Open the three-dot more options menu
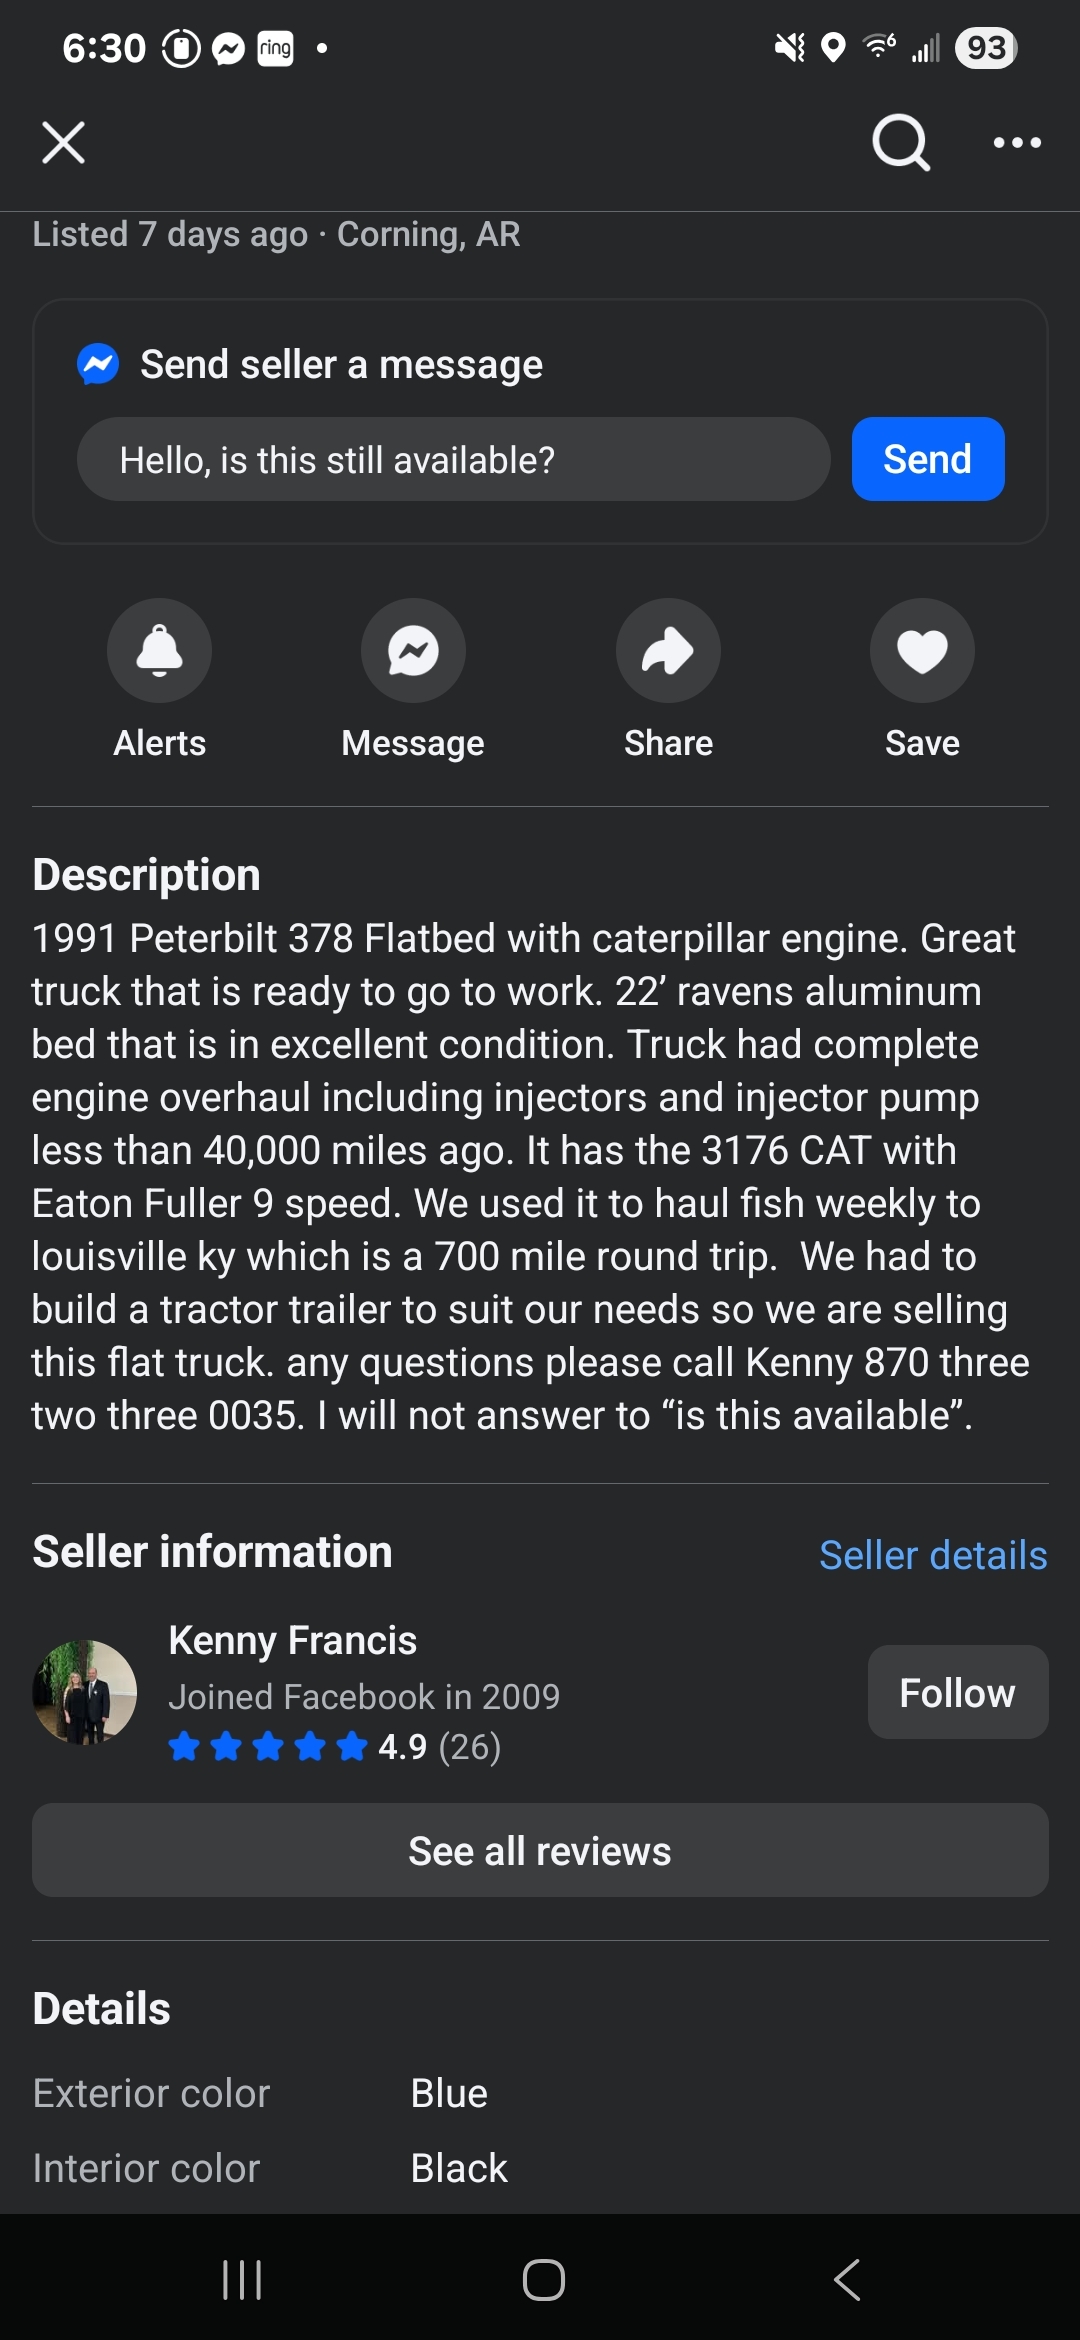The image size is (1080, 2340). tap(1017, 143)
